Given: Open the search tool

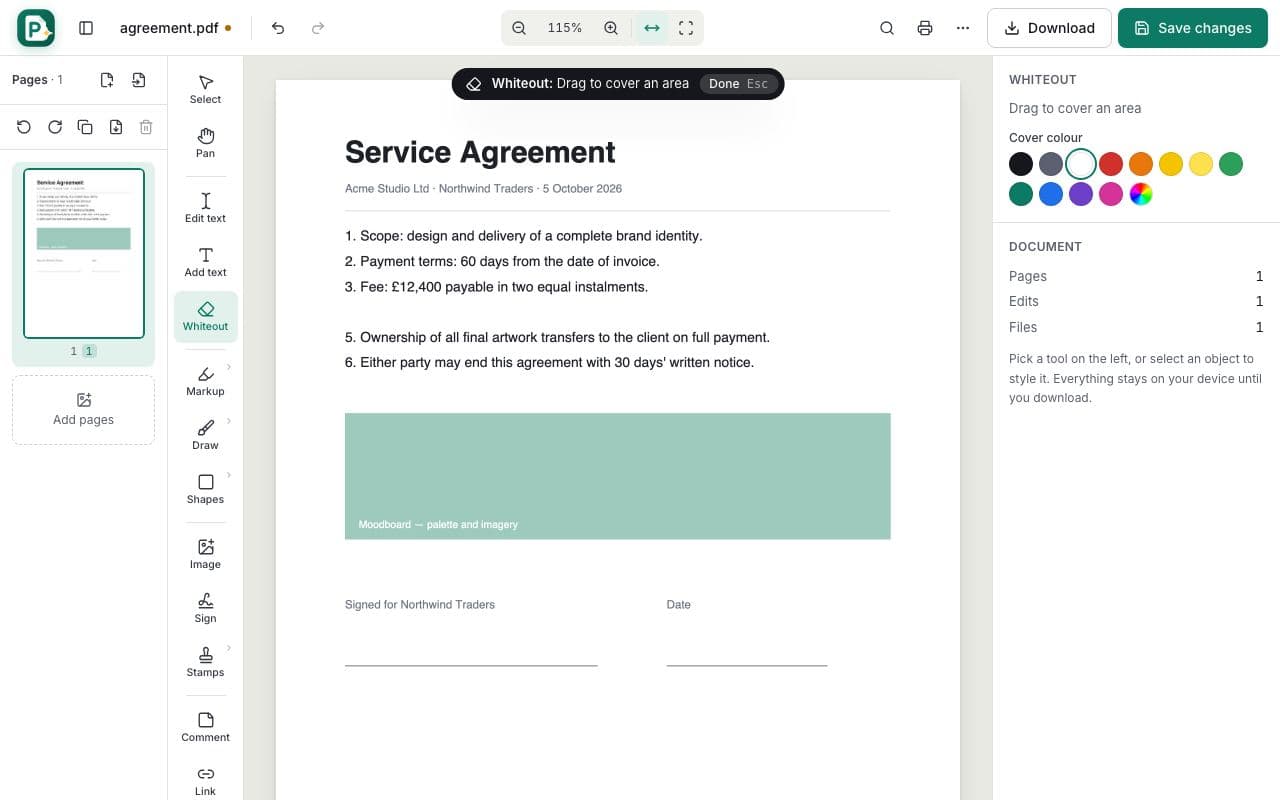Looking at the screenshot, I should 887,28.
